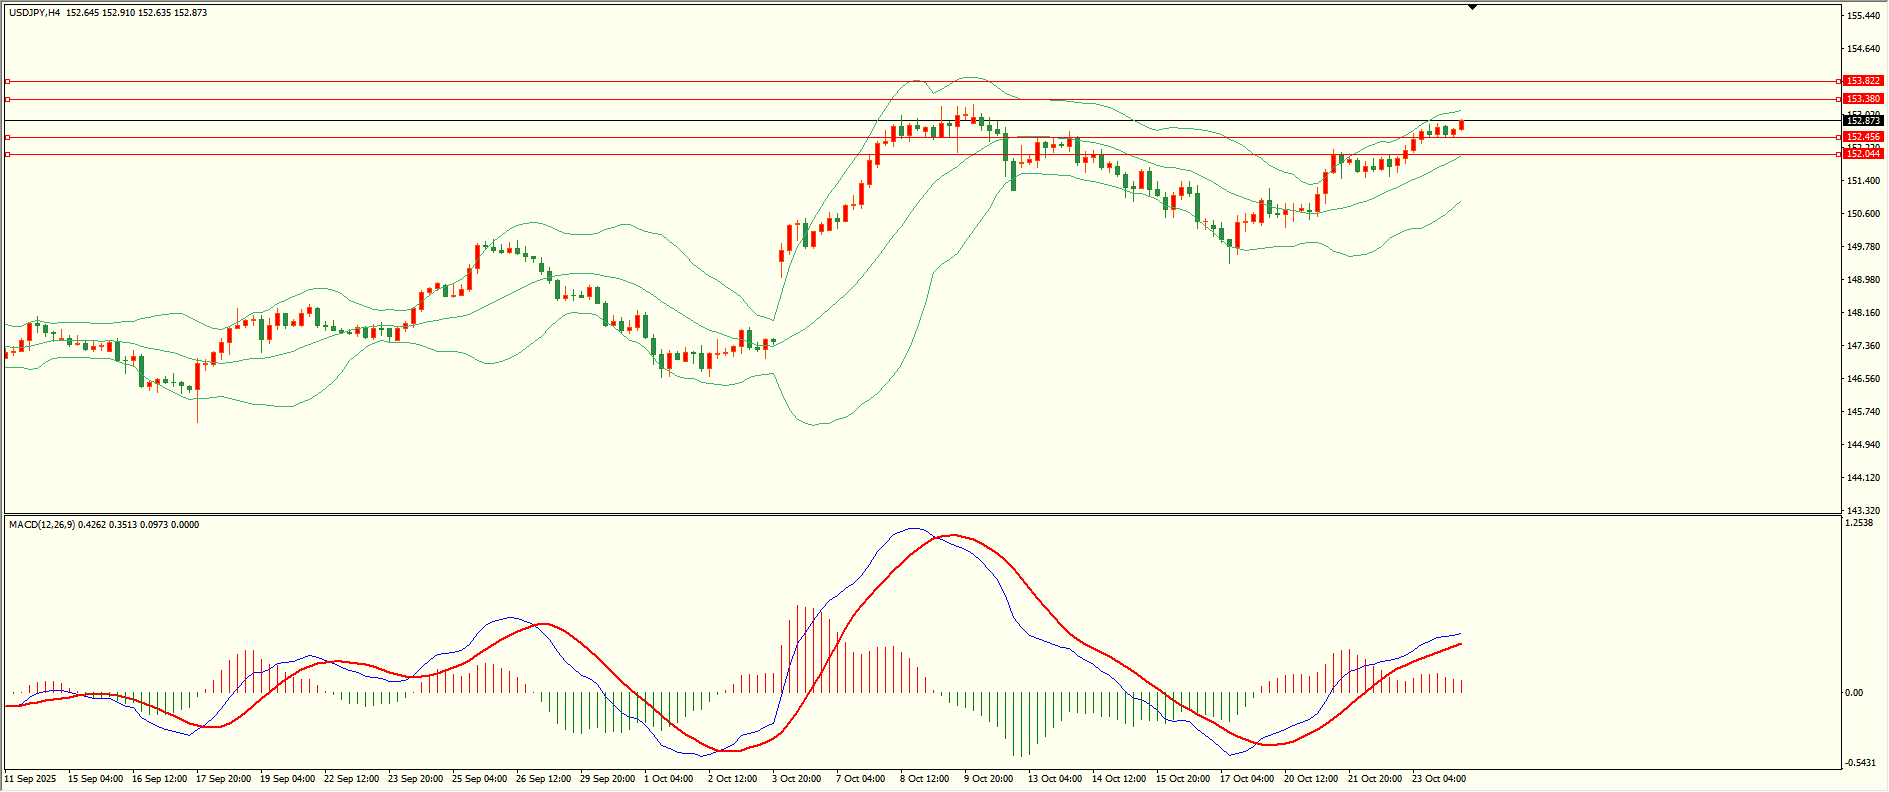Viewport: 1889px width, 792px height.
Task: Select left handle of the 152.044 line
Action: point(7,154)
